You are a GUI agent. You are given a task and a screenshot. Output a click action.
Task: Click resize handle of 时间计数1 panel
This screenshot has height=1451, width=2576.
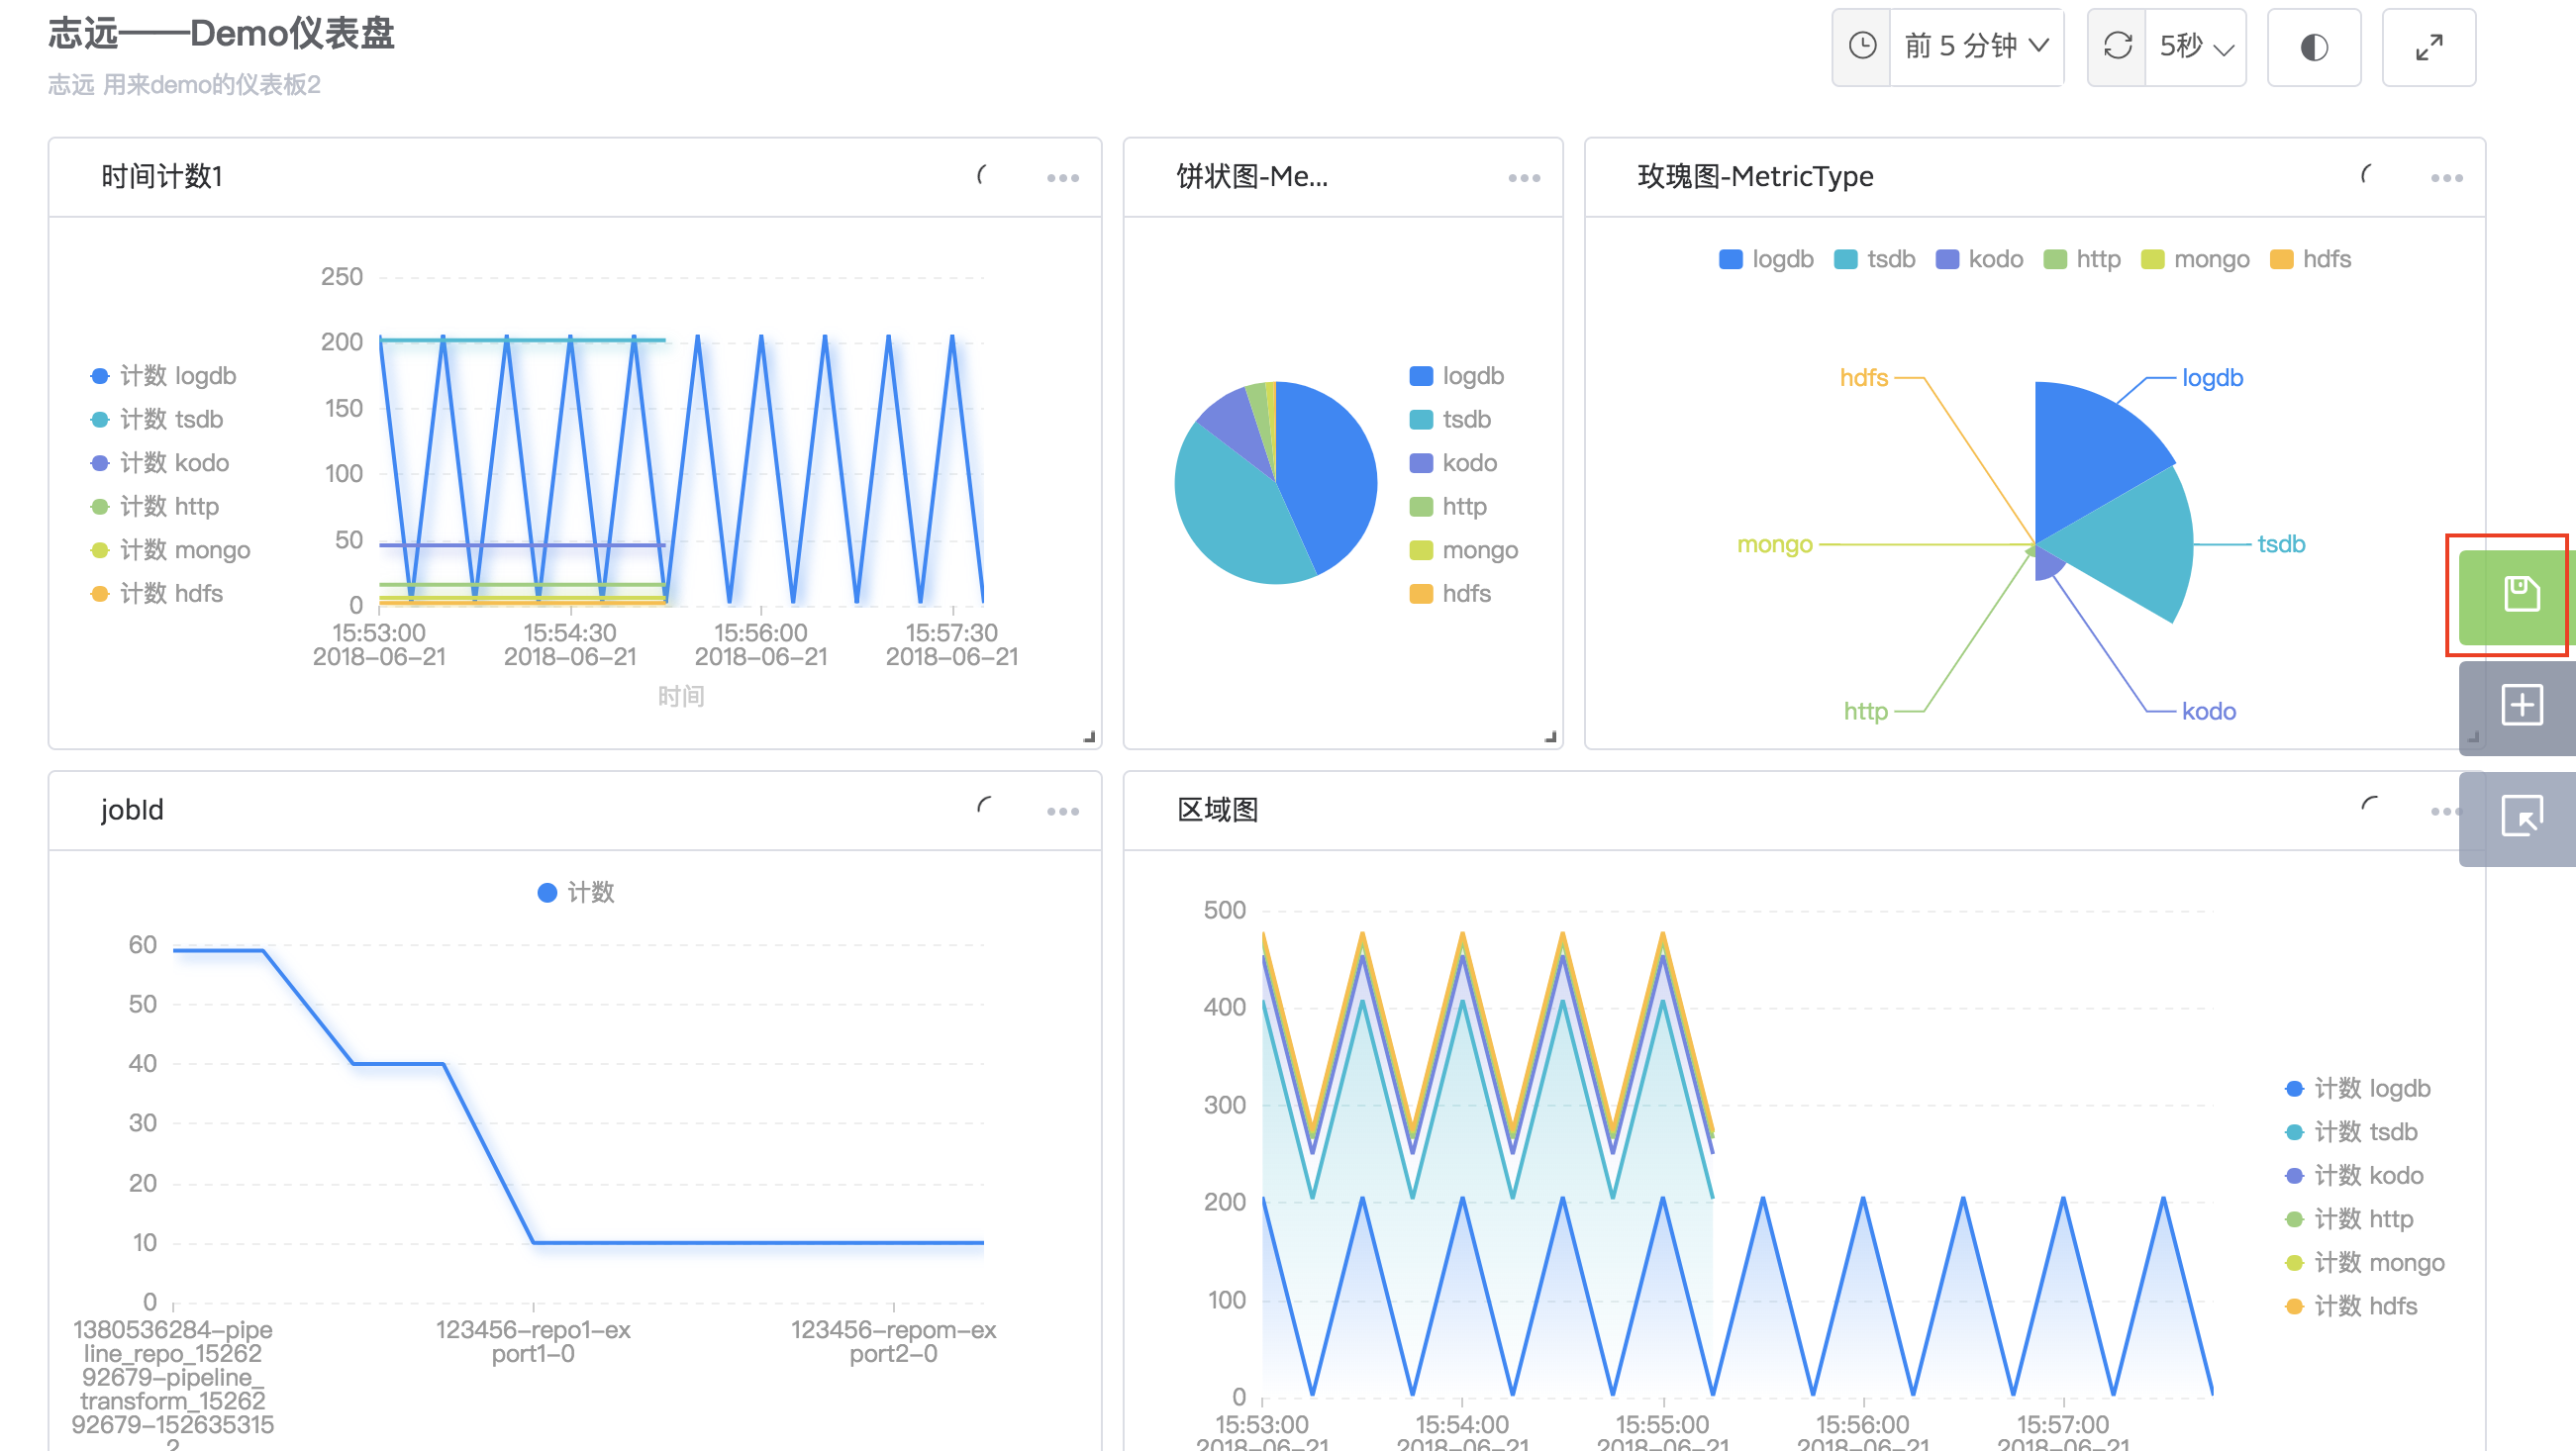coord(1089,737)
